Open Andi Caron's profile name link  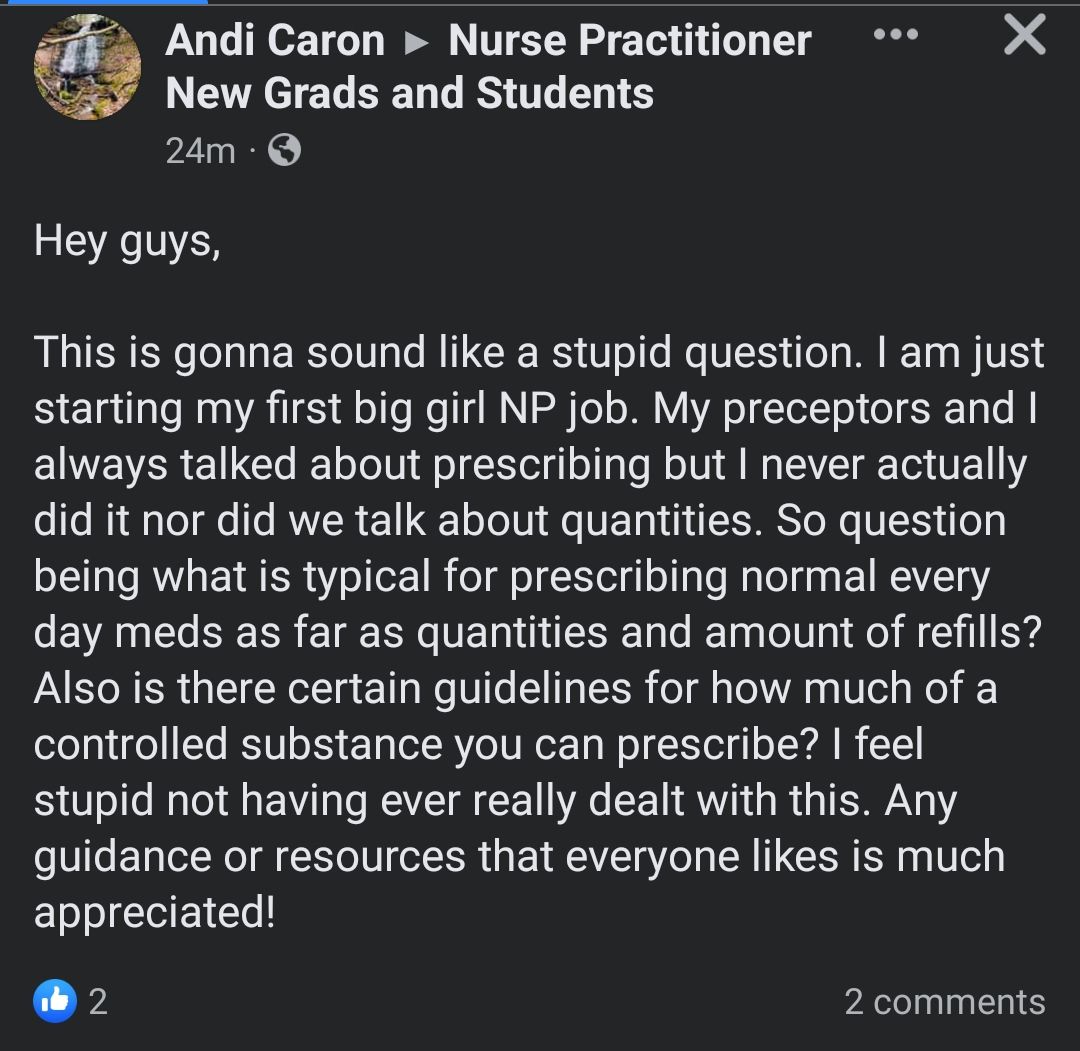pos(275,40)
